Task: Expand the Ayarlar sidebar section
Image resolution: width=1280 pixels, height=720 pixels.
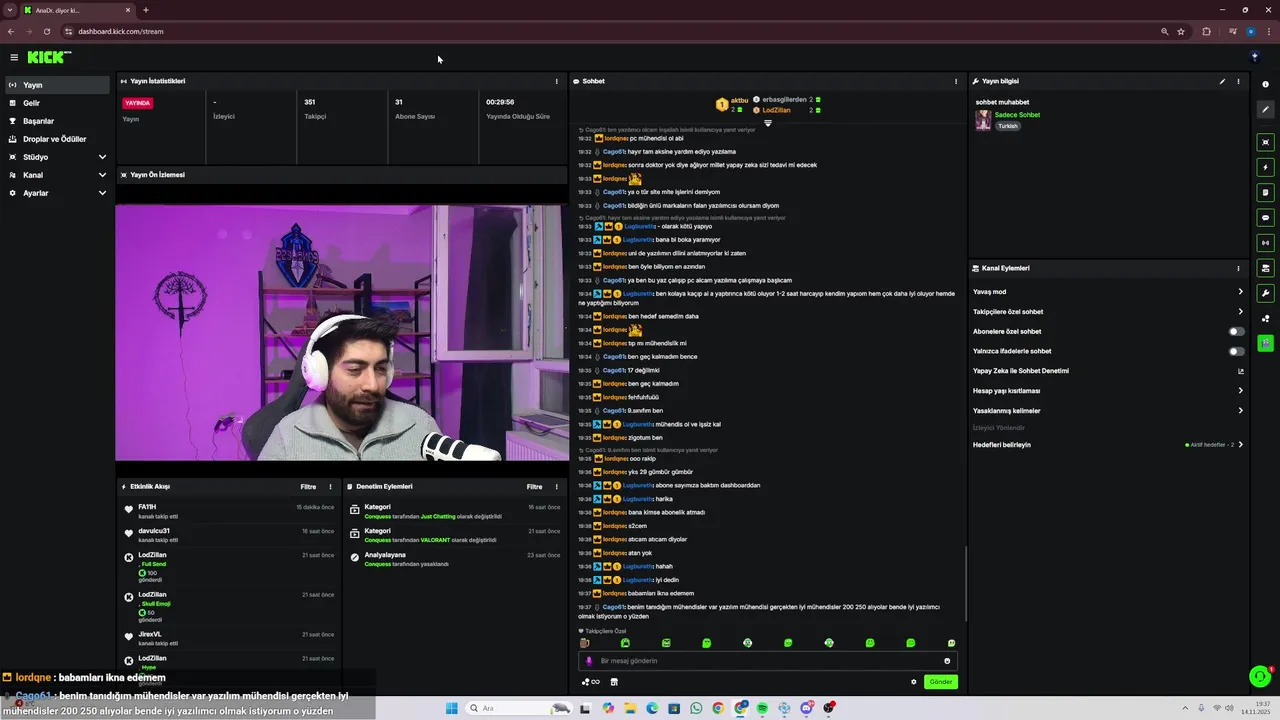Action: pos(56,193)
